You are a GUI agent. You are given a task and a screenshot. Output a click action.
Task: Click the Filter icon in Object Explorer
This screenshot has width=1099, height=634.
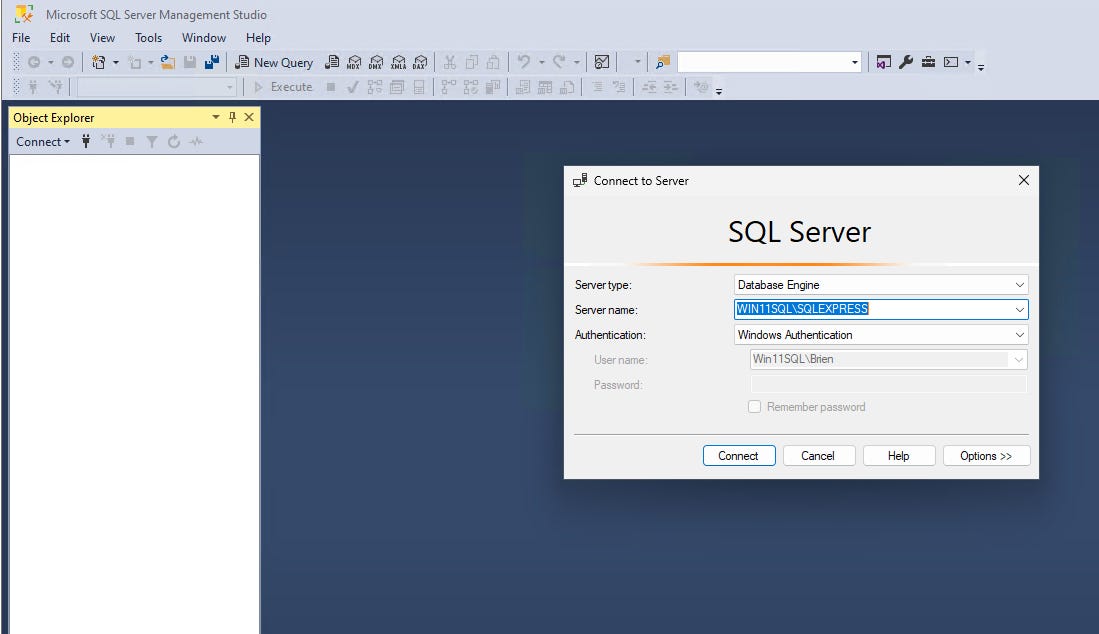[151, 142]
